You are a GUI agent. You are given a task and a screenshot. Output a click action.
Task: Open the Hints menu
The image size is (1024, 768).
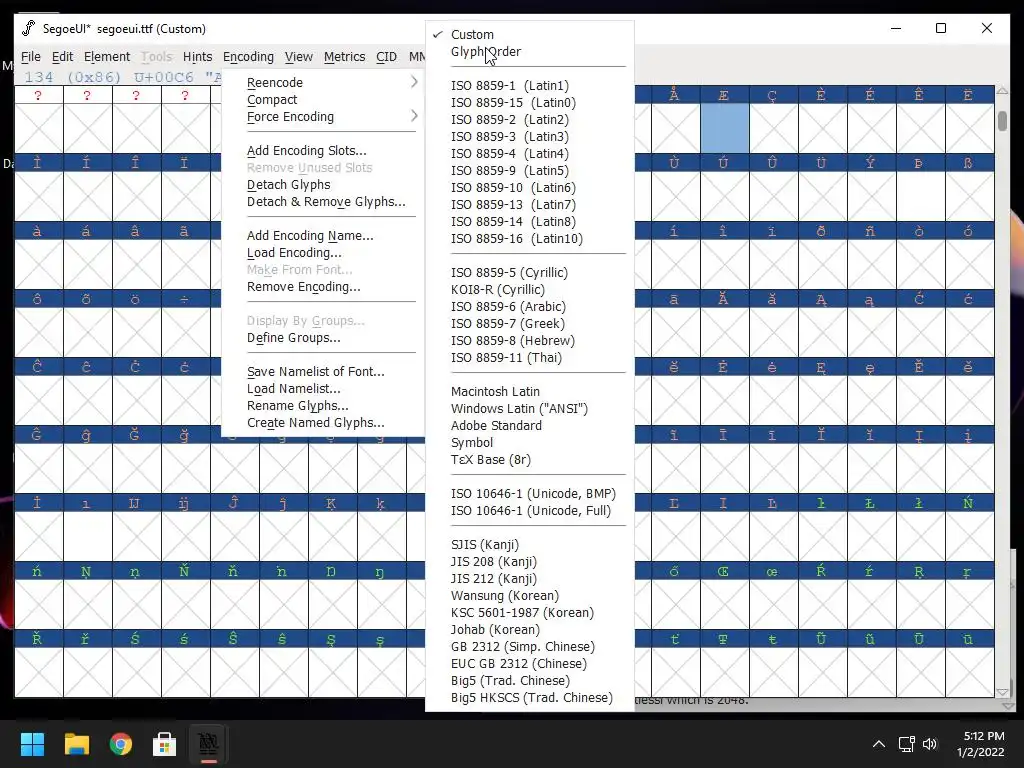point(197,57)
